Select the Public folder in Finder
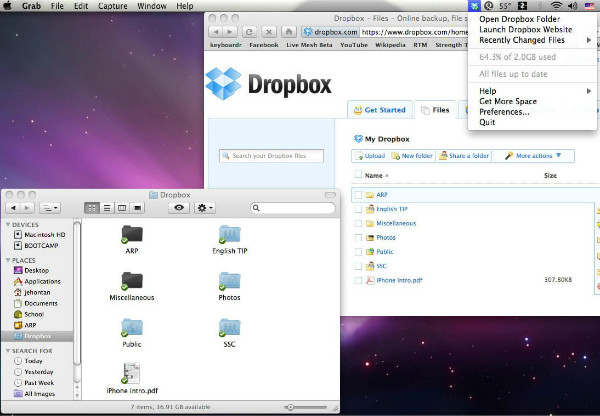The width and height of the screenshot is (600, 416). [132, 328]
